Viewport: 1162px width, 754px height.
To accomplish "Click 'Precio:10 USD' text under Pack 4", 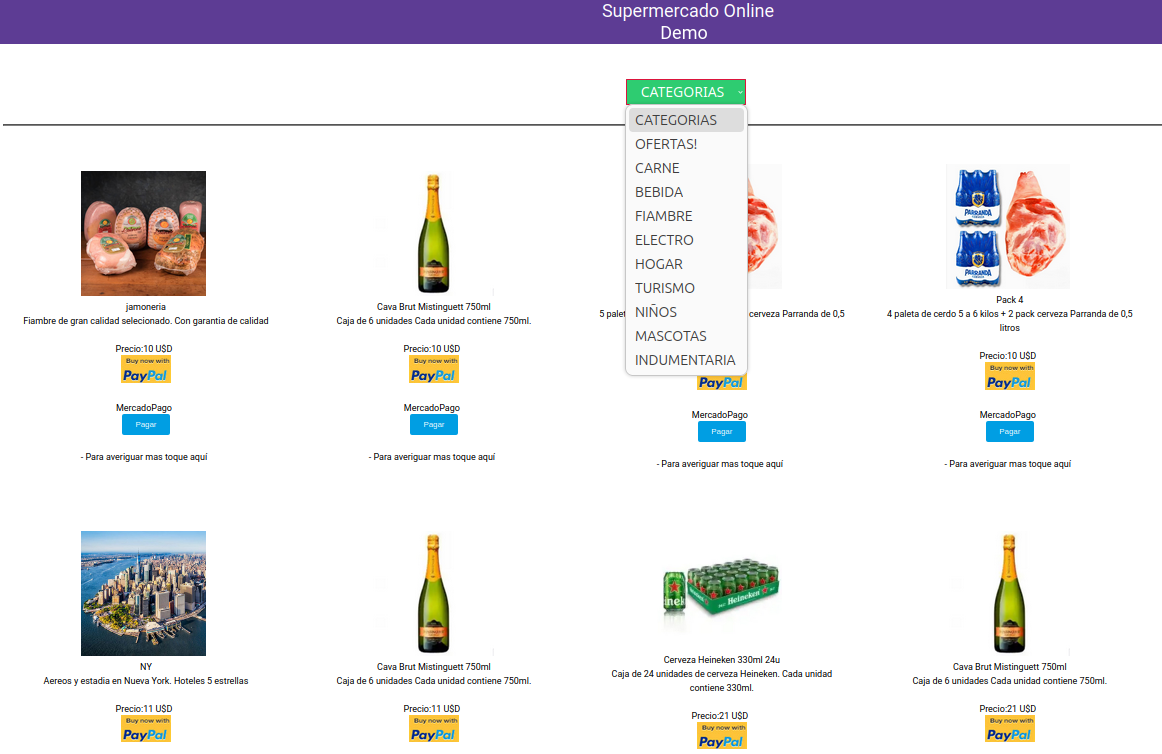I will (1008, 356).
